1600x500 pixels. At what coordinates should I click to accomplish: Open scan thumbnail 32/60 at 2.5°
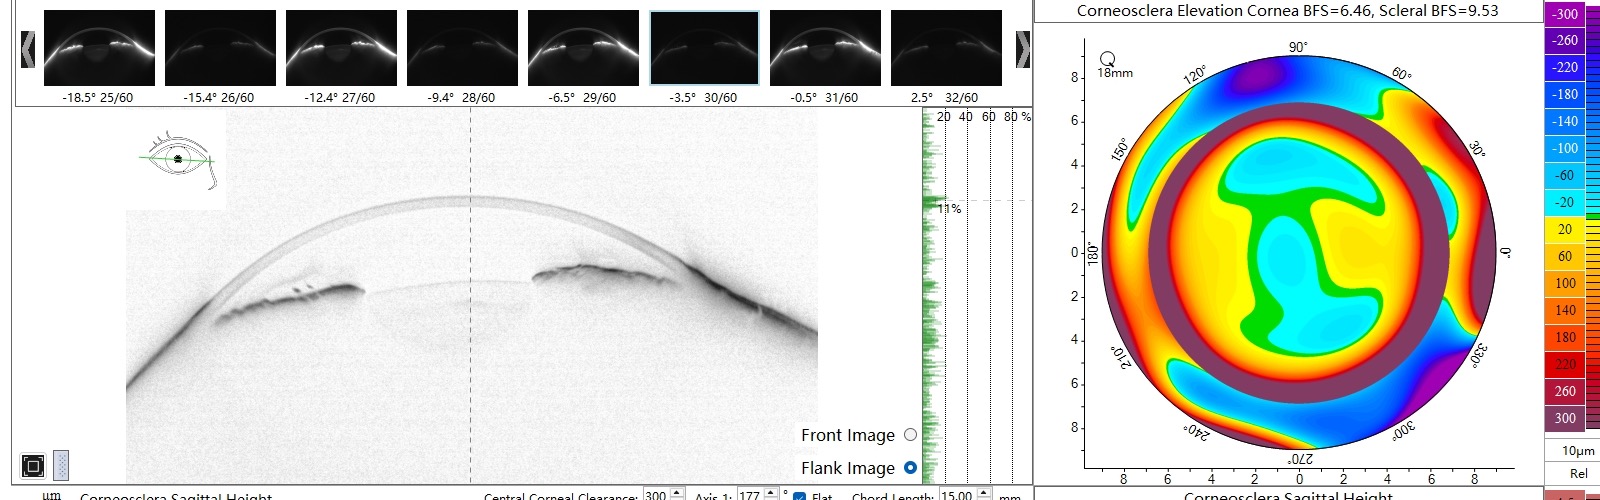pos(946,48)
